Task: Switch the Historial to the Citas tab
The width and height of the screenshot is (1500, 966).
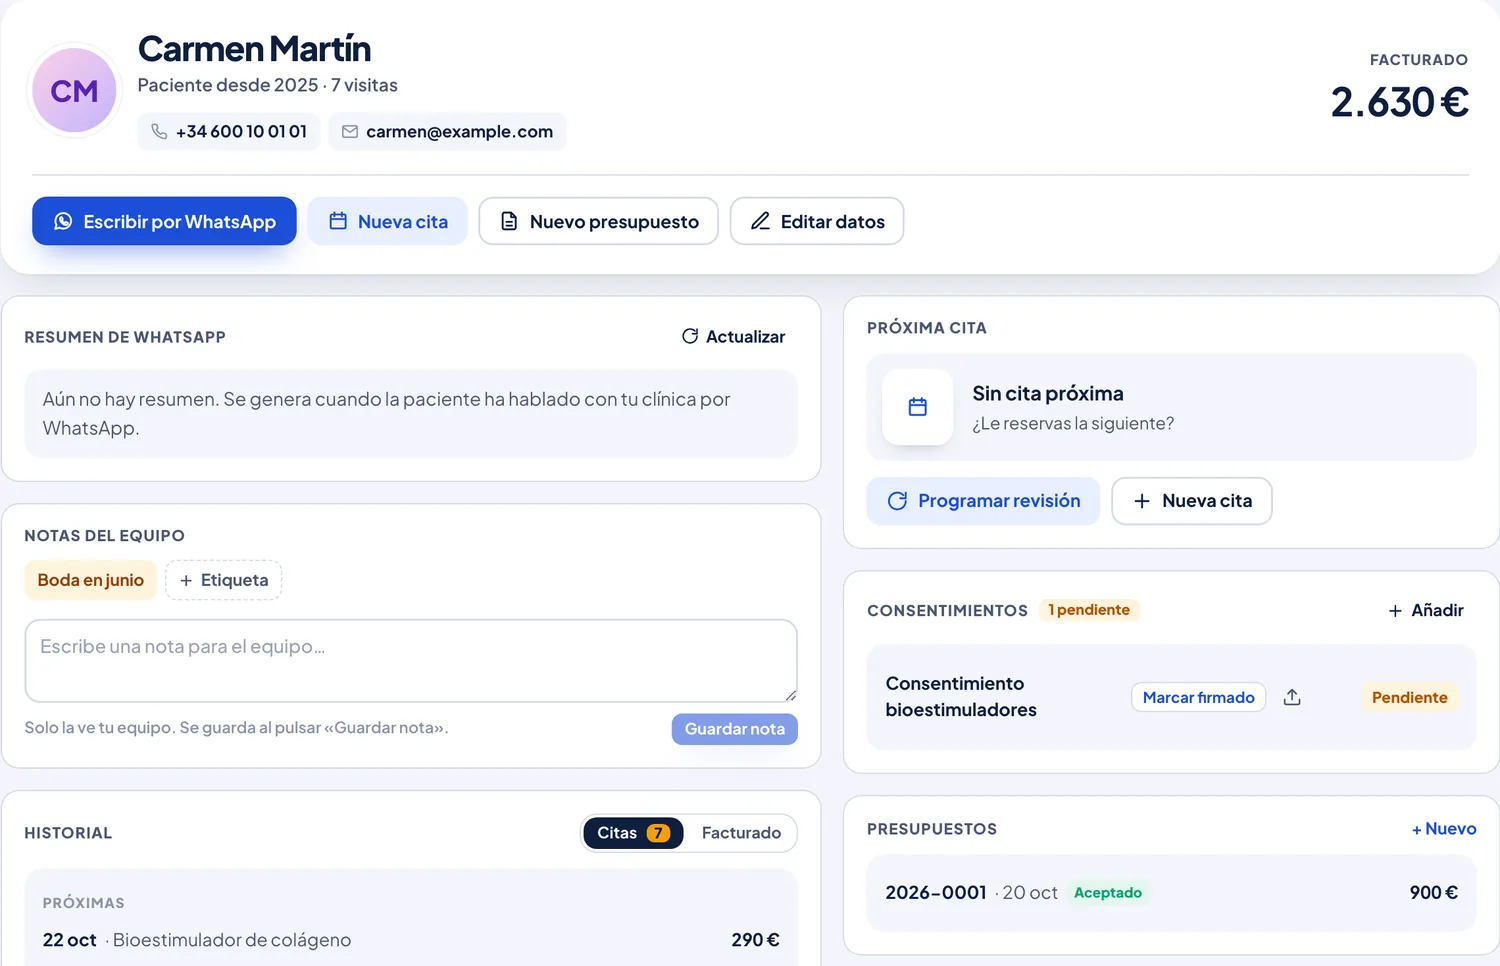Action: point(633,833)
